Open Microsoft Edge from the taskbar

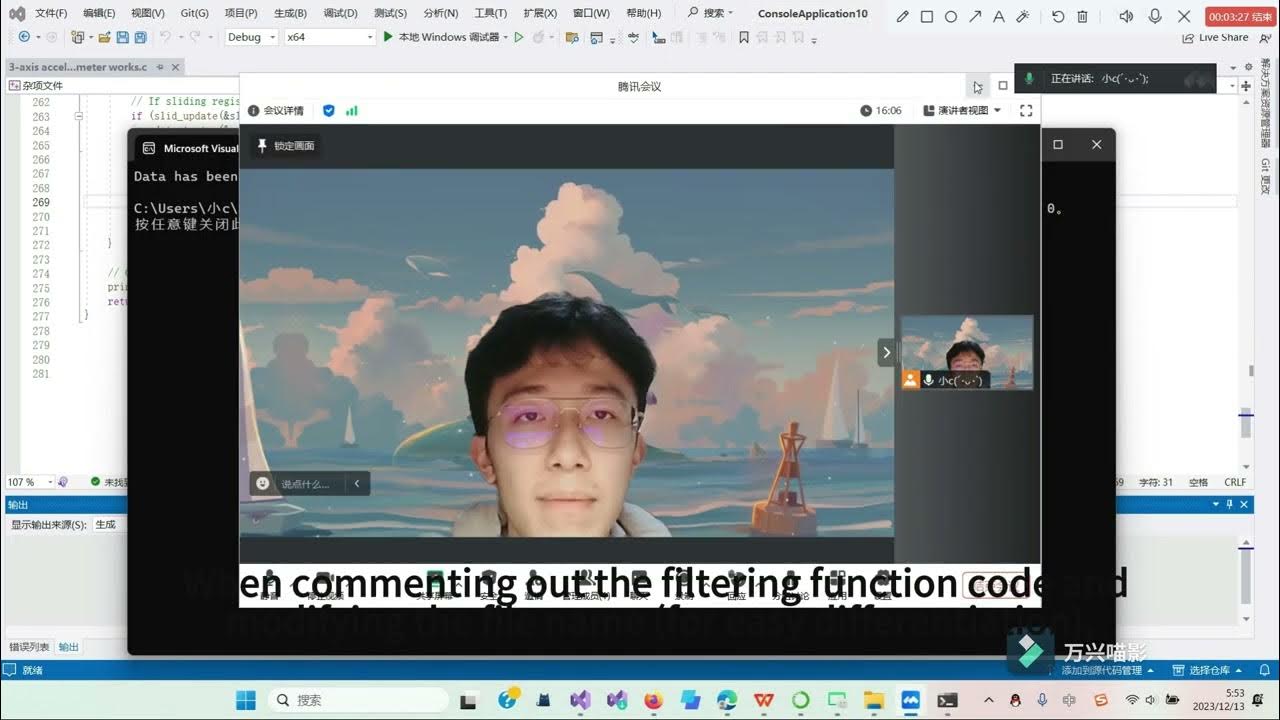pos(727,700)
